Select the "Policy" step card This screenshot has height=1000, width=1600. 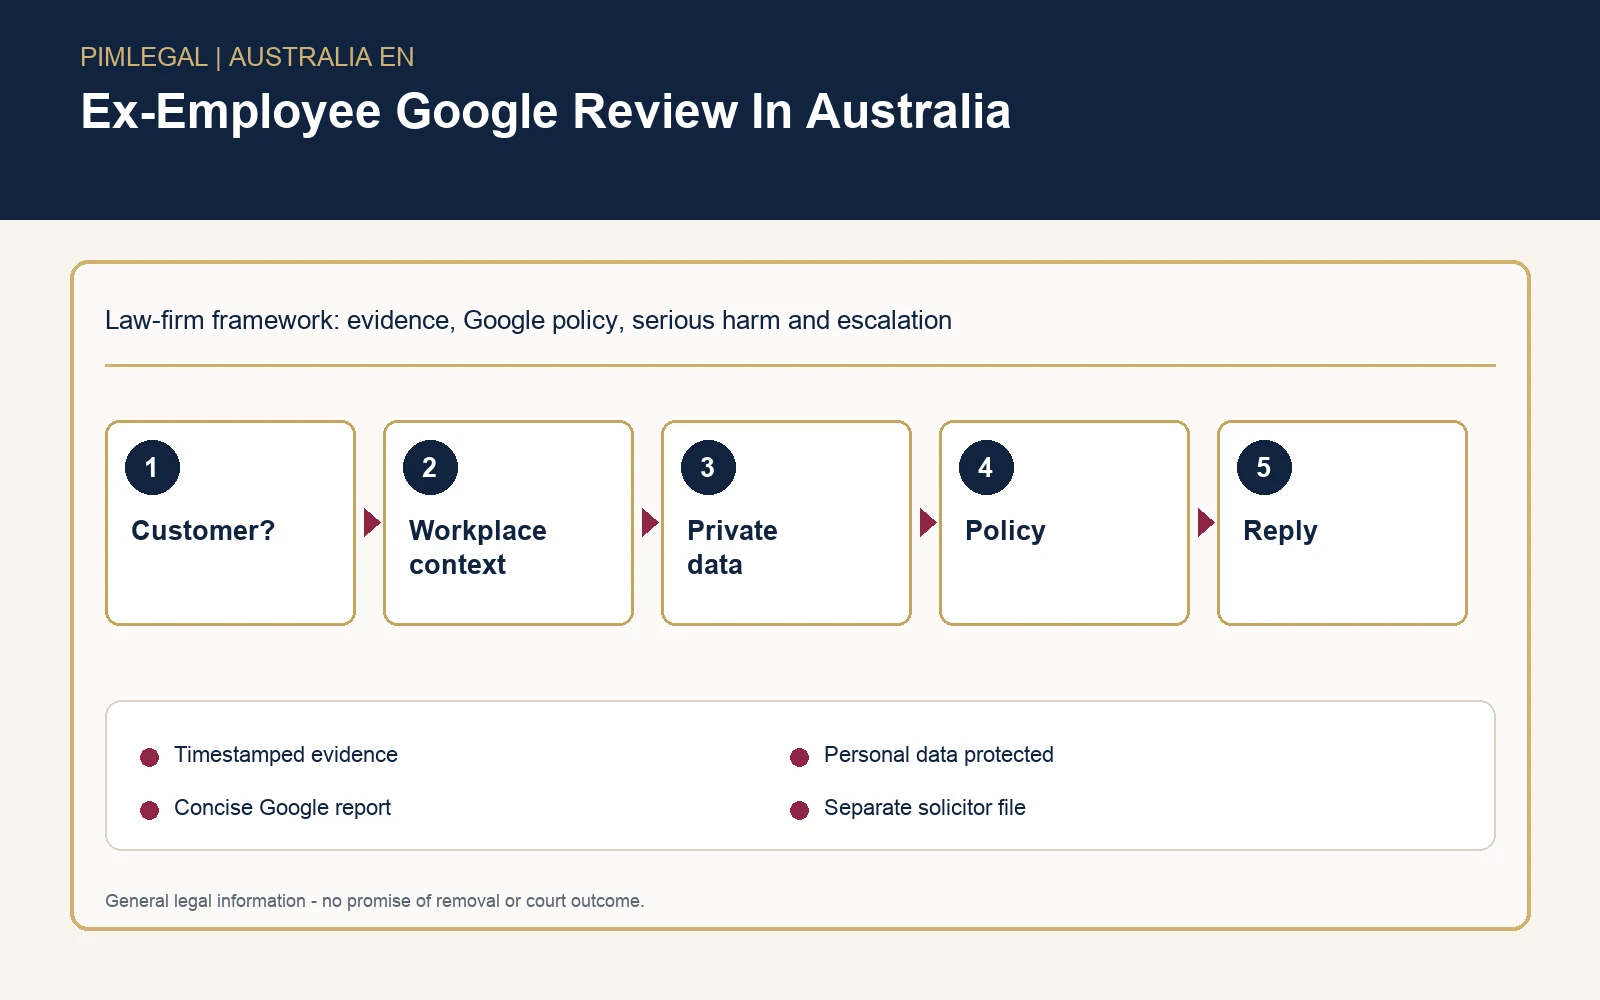point(1065,523)
